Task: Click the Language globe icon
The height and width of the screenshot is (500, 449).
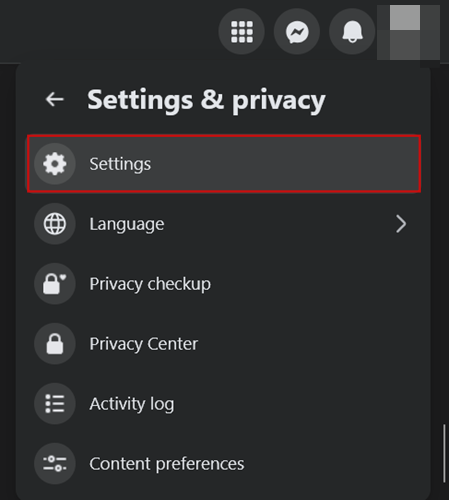Action: (x=55, y=224)
